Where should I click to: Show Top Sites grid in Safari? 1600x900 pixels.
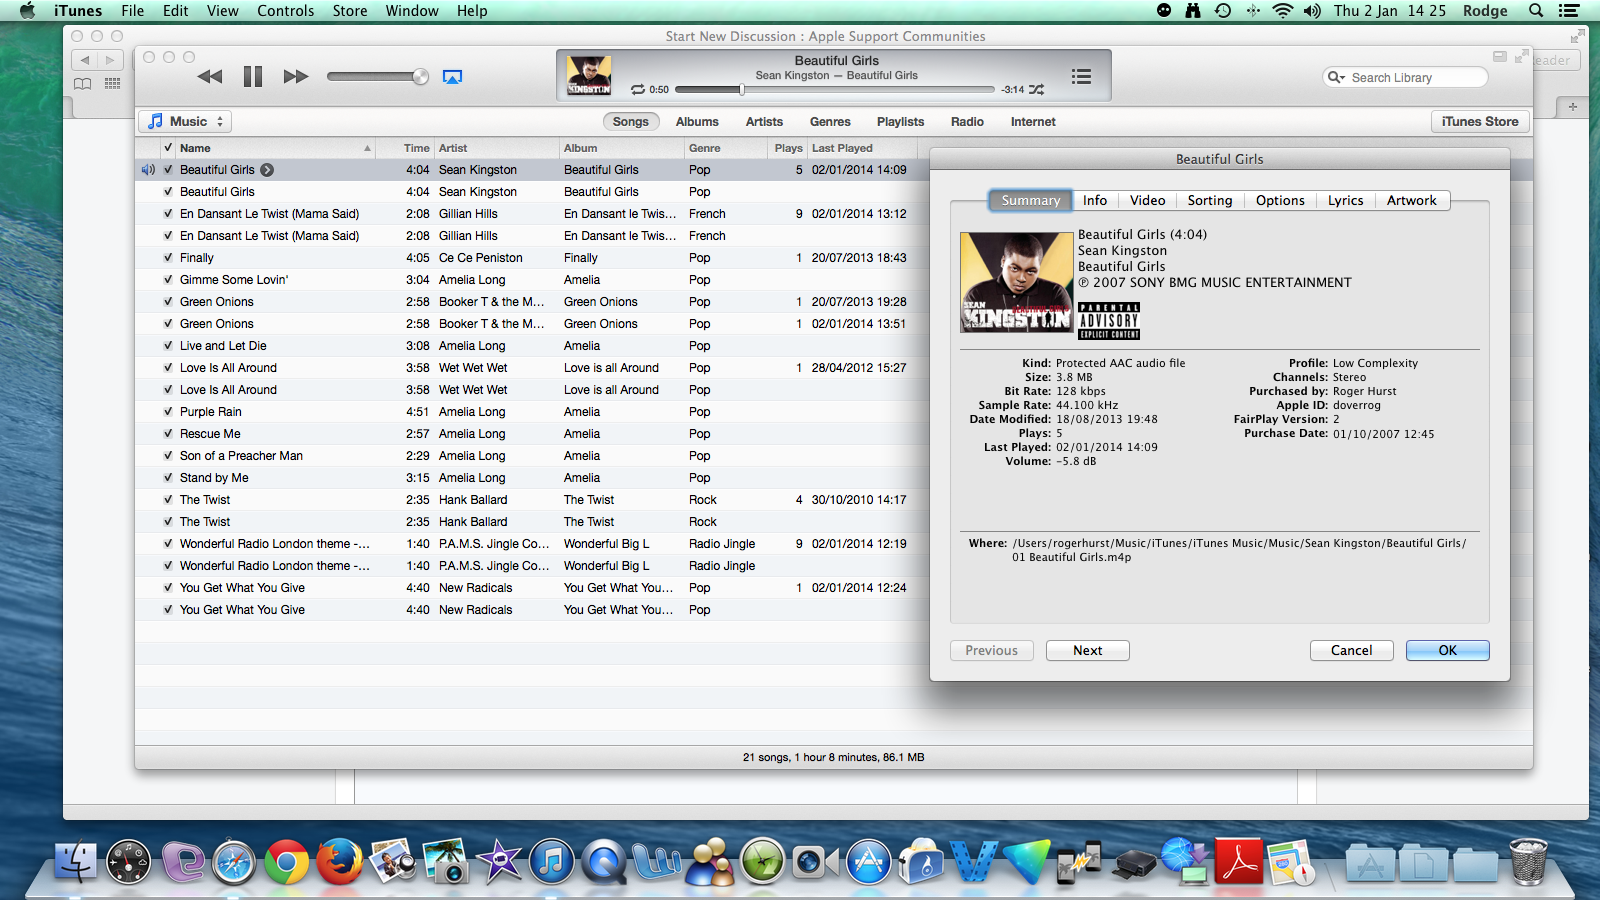click(112, 84)
